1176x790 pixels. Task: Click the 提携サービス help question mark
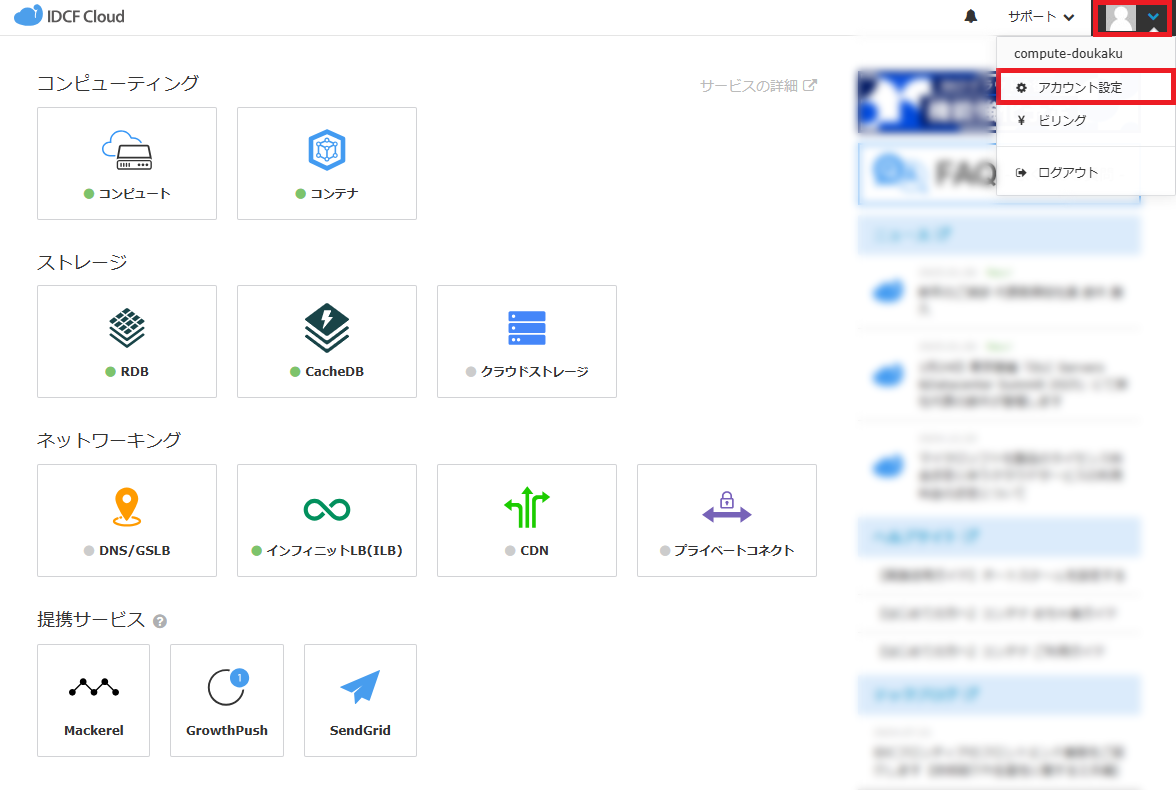pos(160,621)
